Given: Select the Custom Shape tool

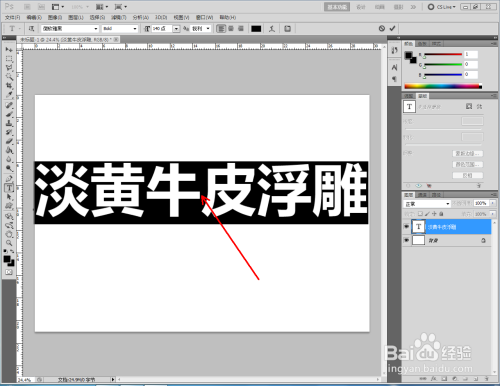Looking at the screenshot, I should [9, 206].
